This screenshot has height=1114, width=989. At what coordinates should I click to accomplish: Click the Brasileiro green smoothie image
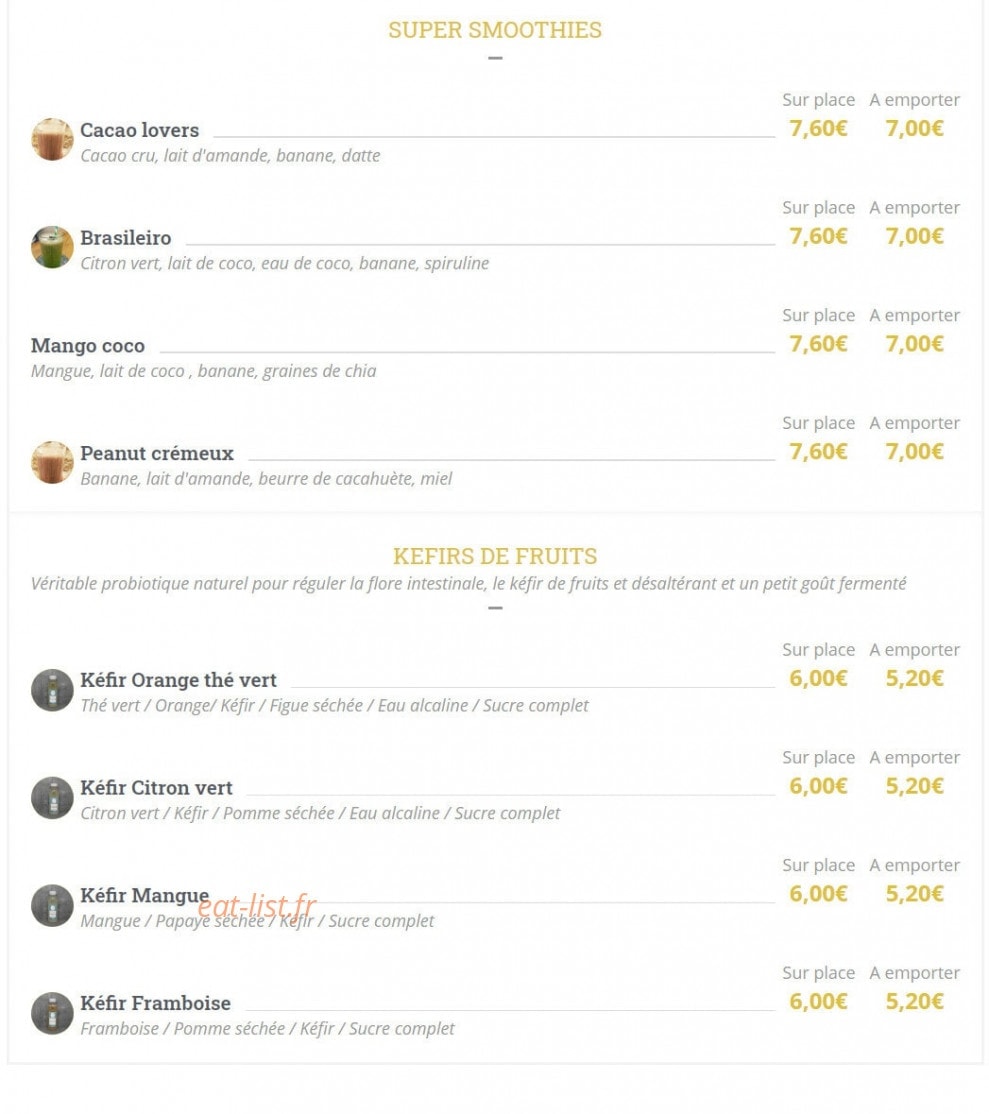coord(52,247)
